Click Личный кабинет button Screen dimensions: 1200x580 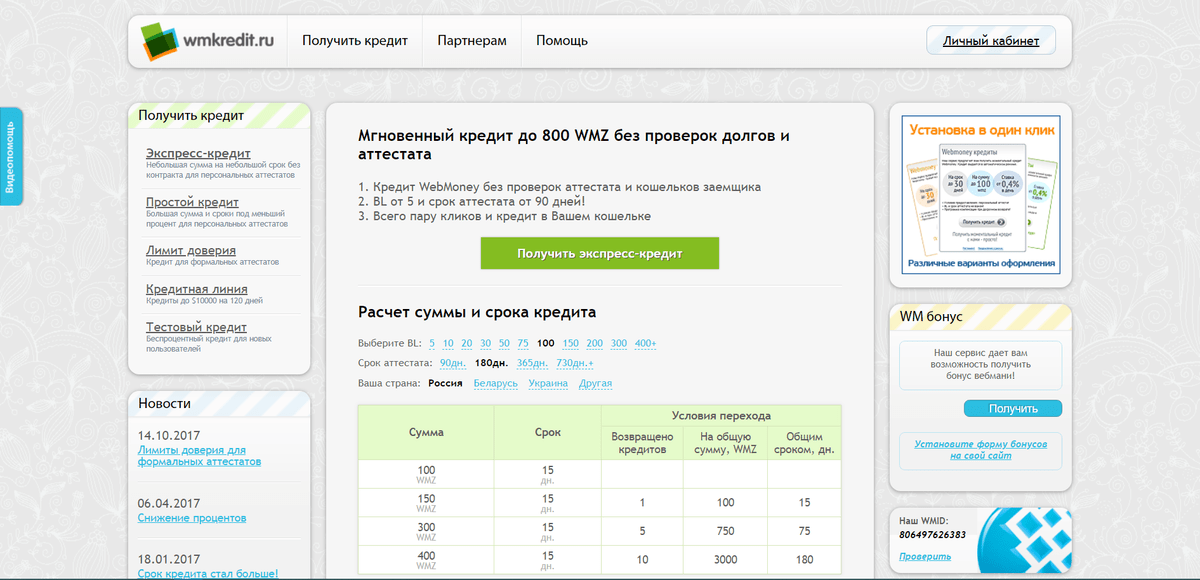click(x=991, y=41)
